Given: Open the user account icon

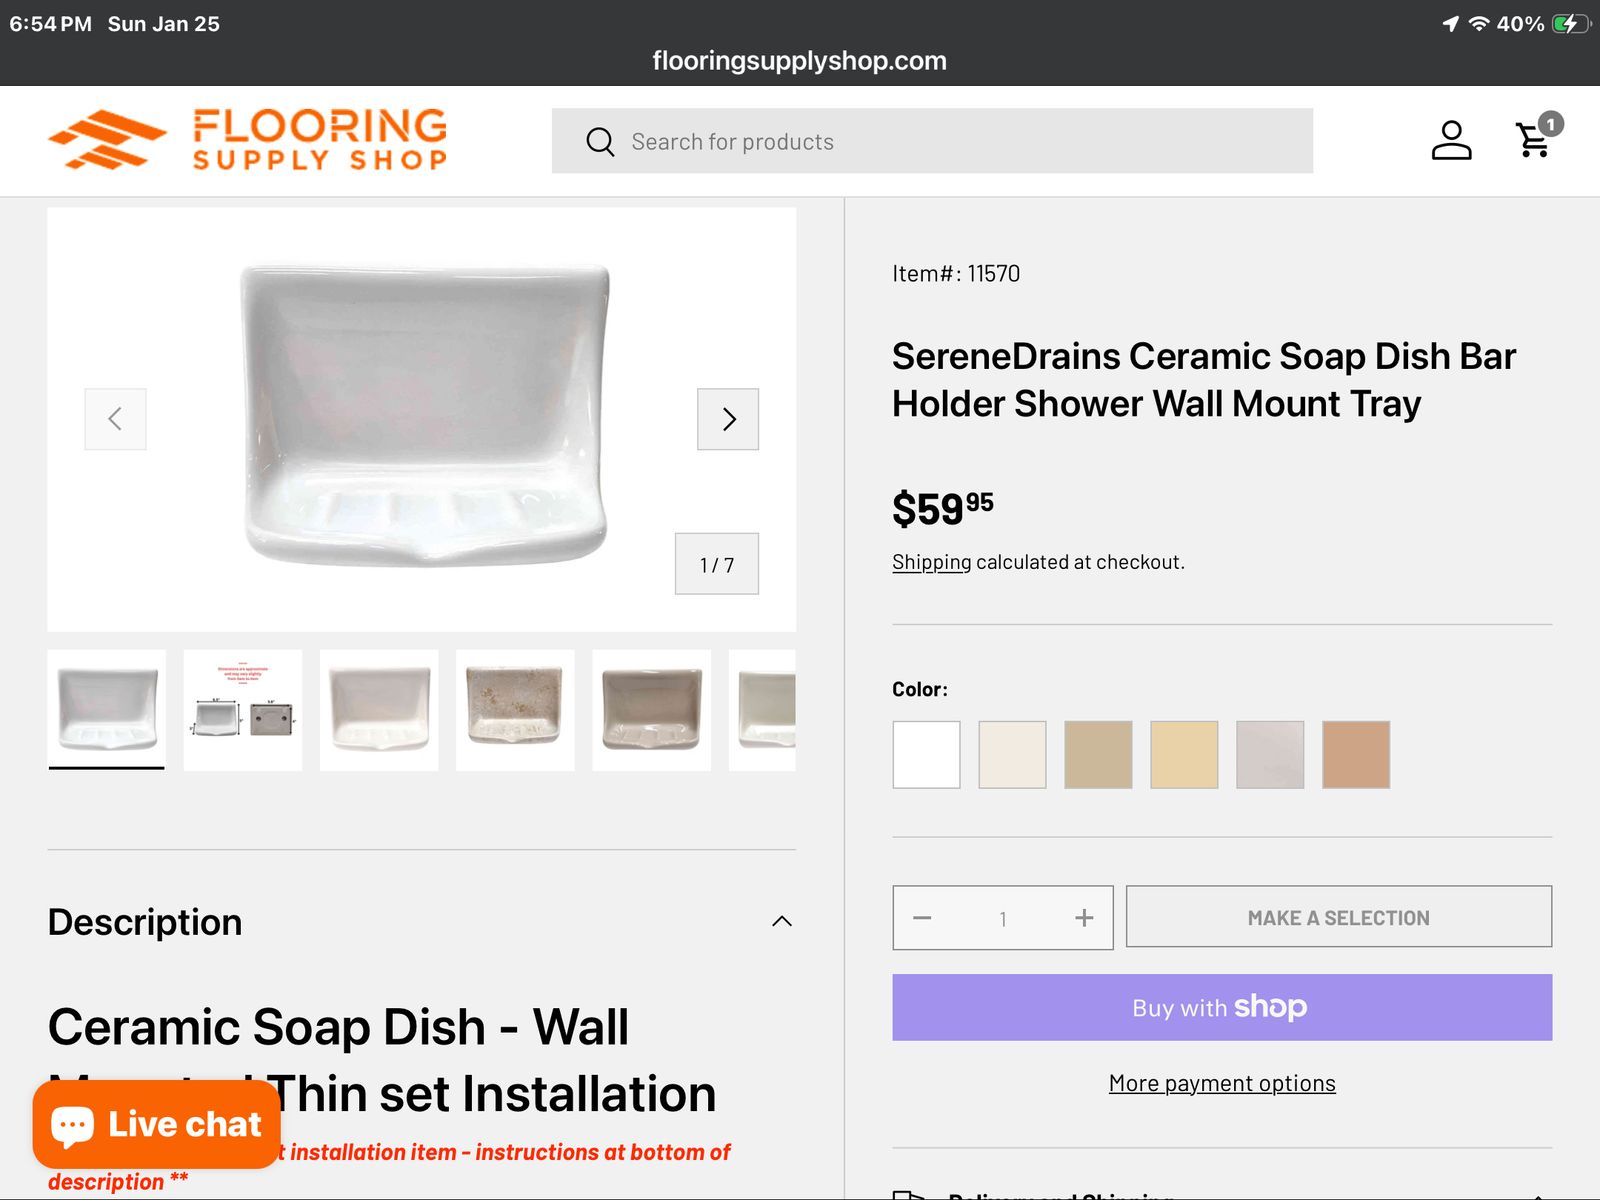Looking at the screenshot, I should click(x=1451, y=140).
